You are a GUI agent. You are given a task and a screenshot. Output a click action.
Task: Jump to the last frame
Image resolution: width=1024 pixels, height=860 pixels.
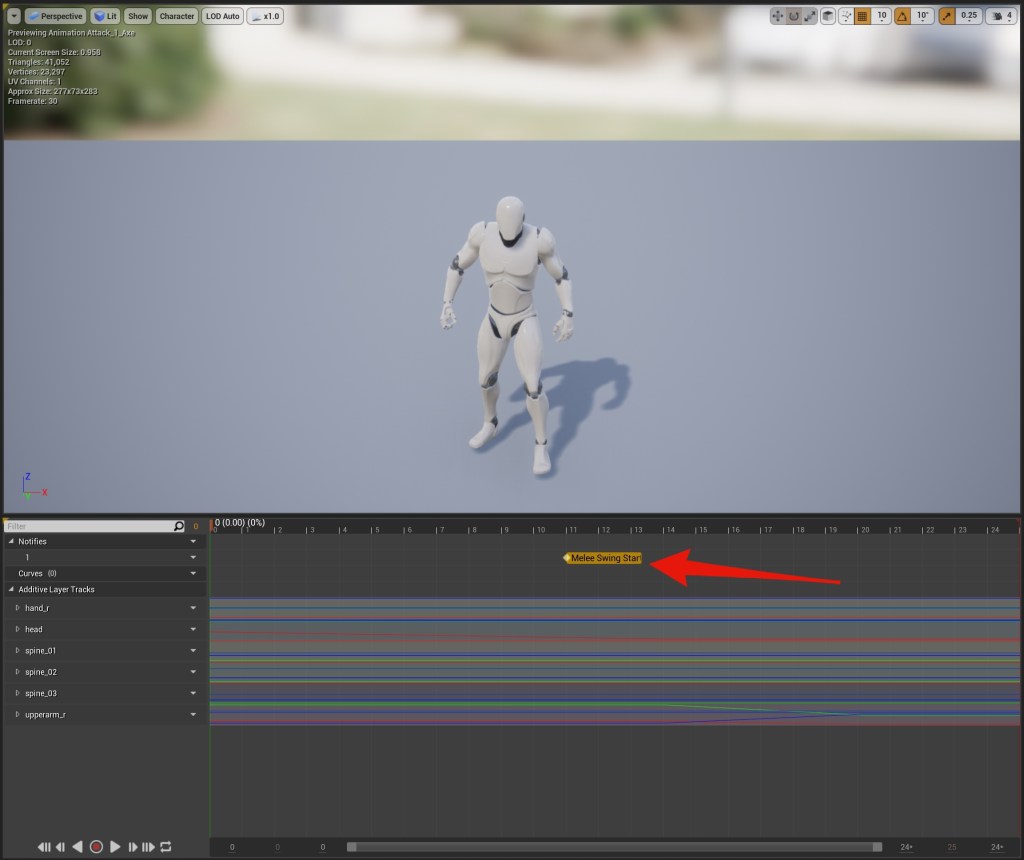(150, 847)
